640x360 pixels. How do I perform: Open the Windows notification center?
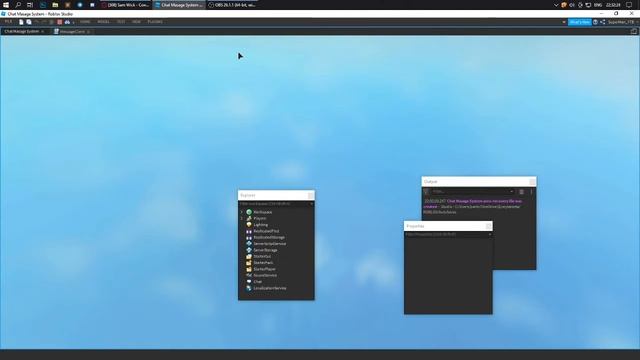click(629, 5)
